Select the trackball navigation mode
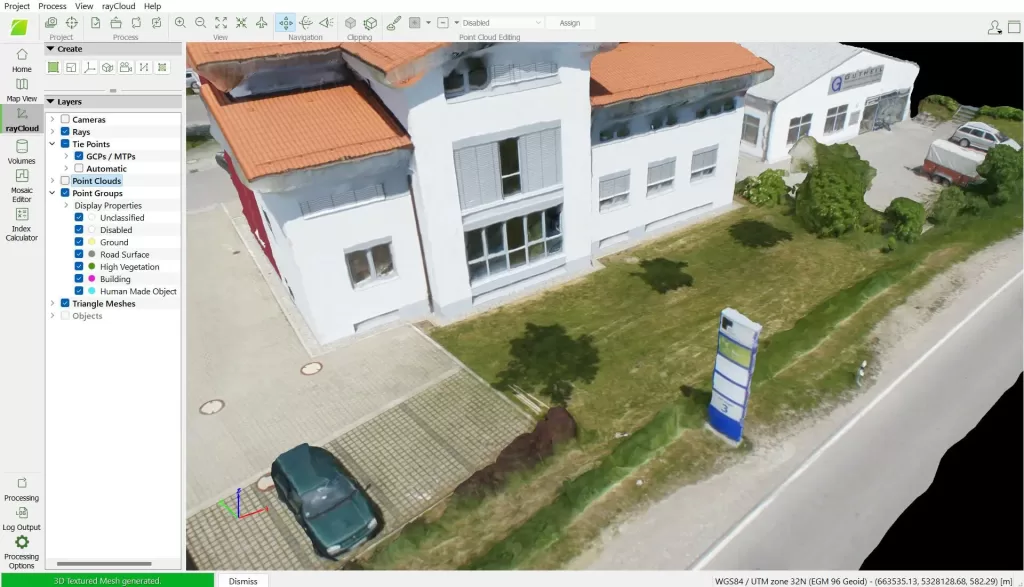The height and width of the screenshot is (587, 1024). 306,23
